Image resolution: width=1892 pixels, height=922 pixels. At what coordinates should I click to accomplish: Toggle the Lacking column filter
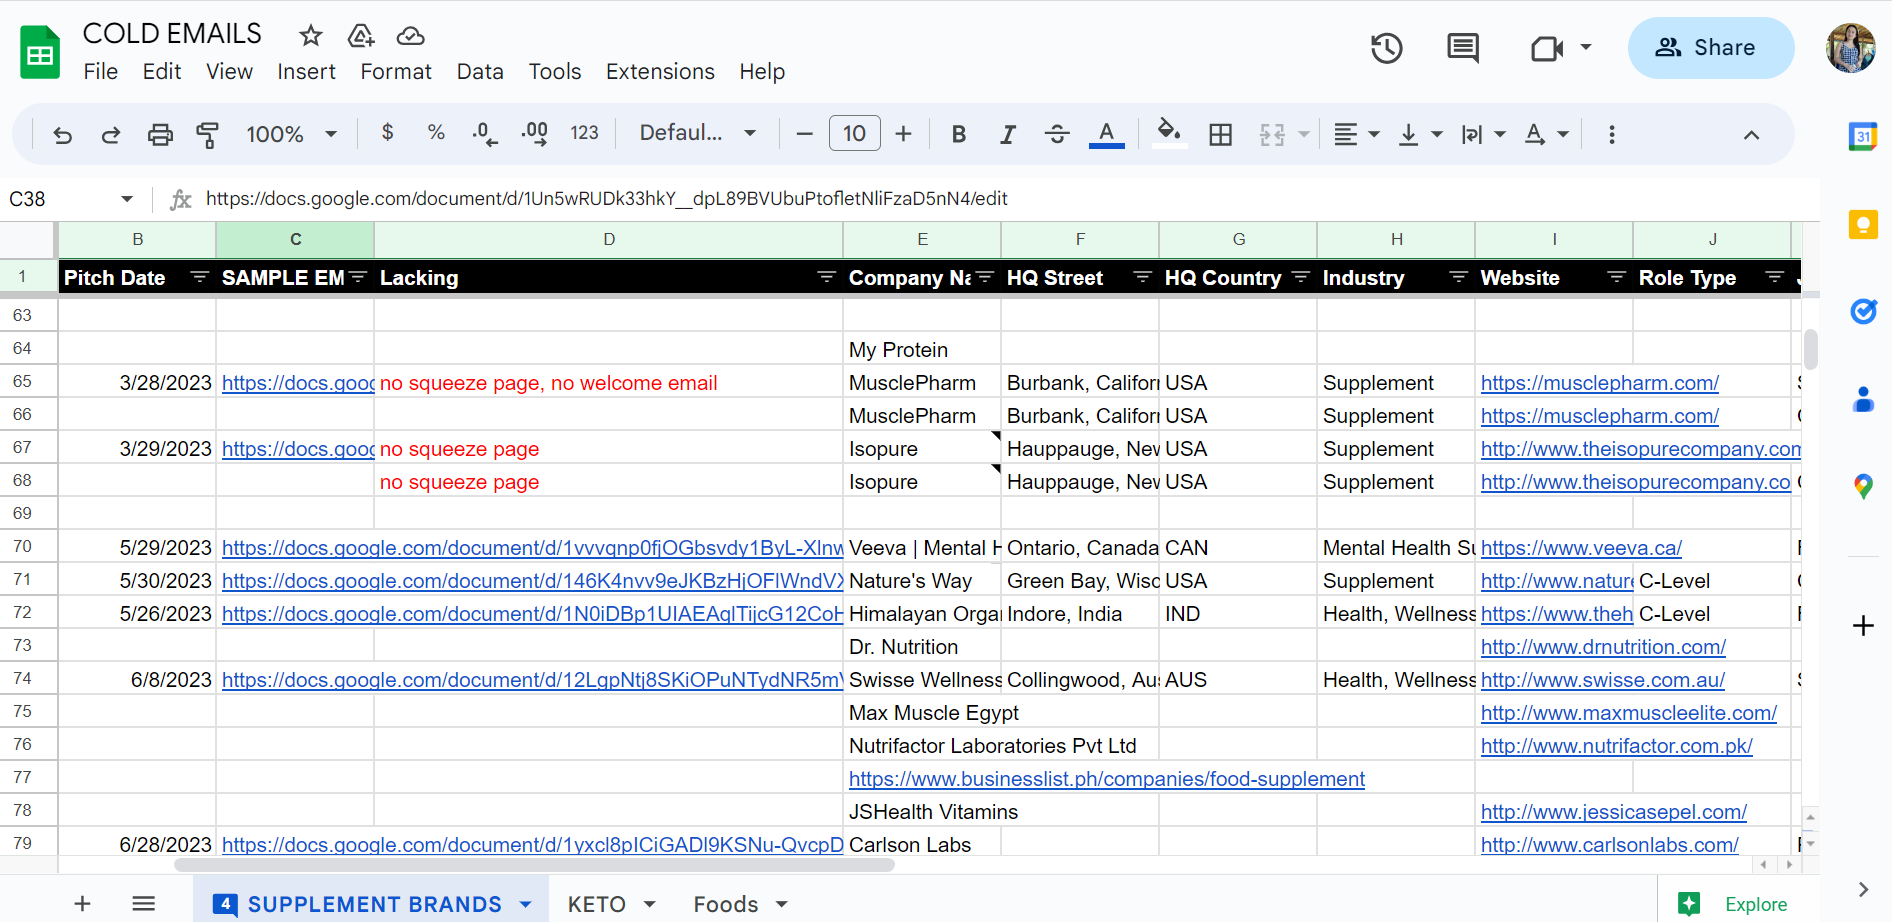pos(826,277)
